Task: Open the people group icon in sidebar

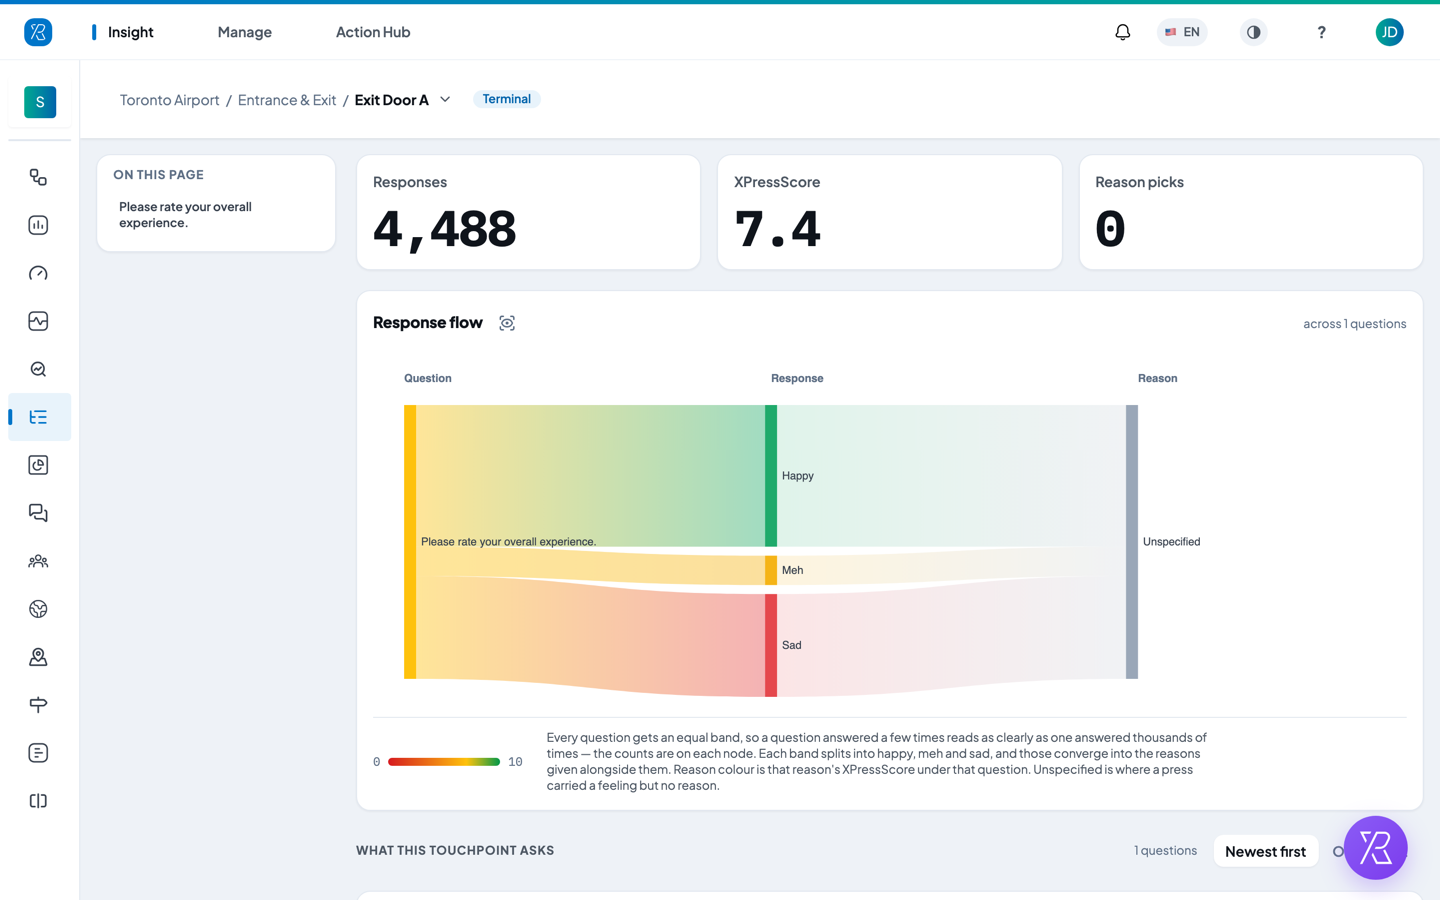Action: pos(38,561)
